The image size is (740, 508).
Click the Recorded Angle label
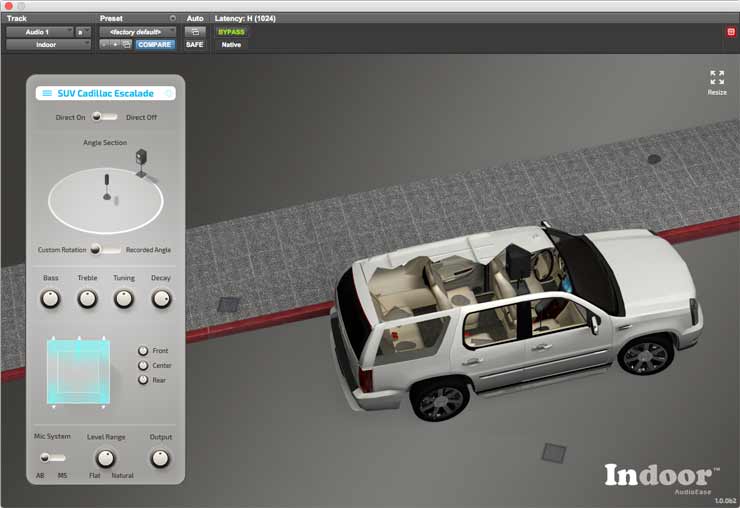[x=148, y=250]
